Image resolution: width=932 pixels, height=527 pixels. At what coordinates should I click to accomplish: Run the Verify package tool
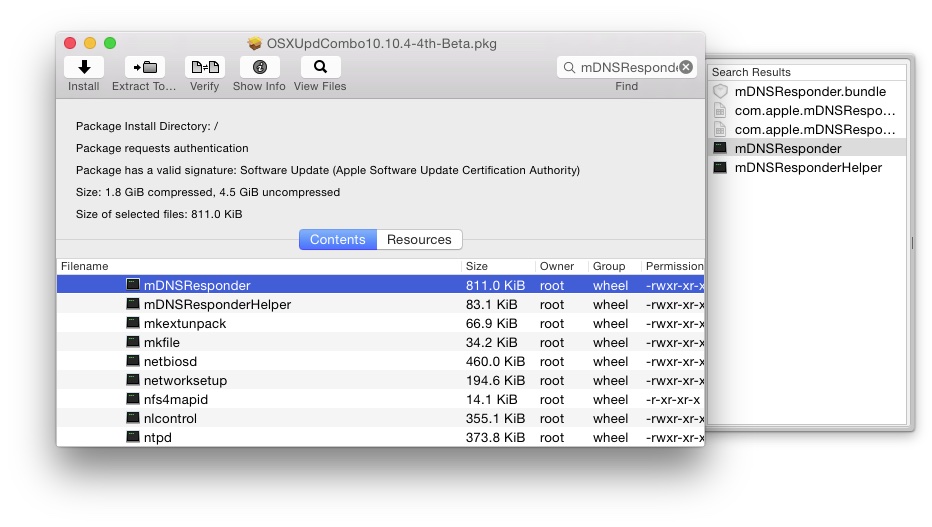point(204,67)
